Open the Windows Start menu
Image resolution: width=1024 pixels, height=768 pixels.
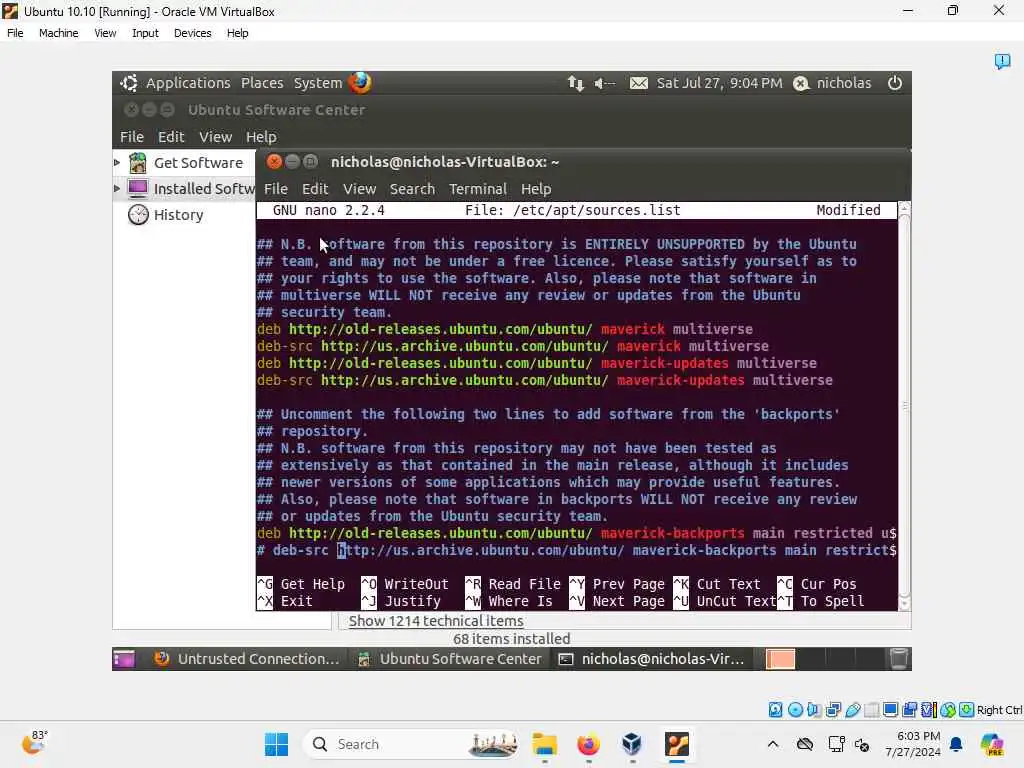point(276,744)
